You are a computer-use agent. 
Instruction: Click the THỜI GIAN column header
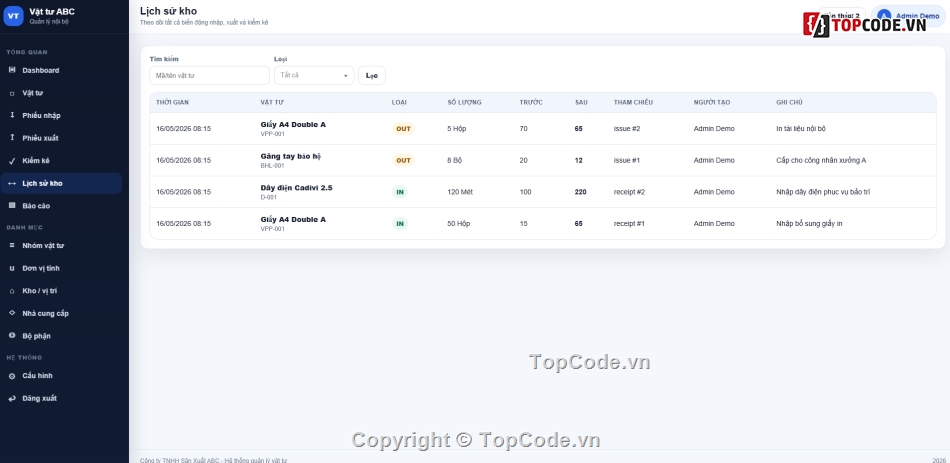pos(172,102)
